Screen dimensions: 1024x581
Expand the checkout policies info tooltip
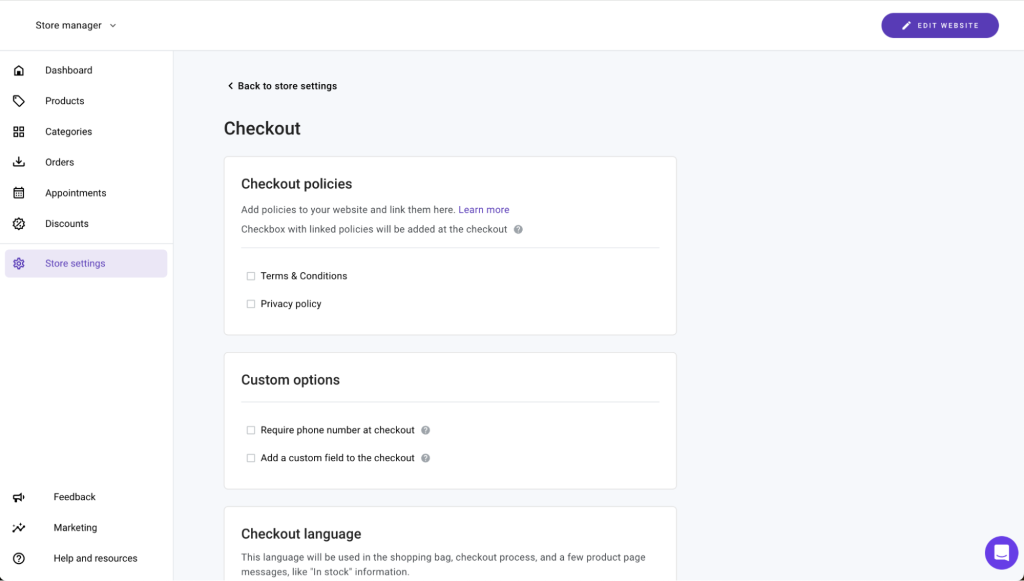point(518,229)
